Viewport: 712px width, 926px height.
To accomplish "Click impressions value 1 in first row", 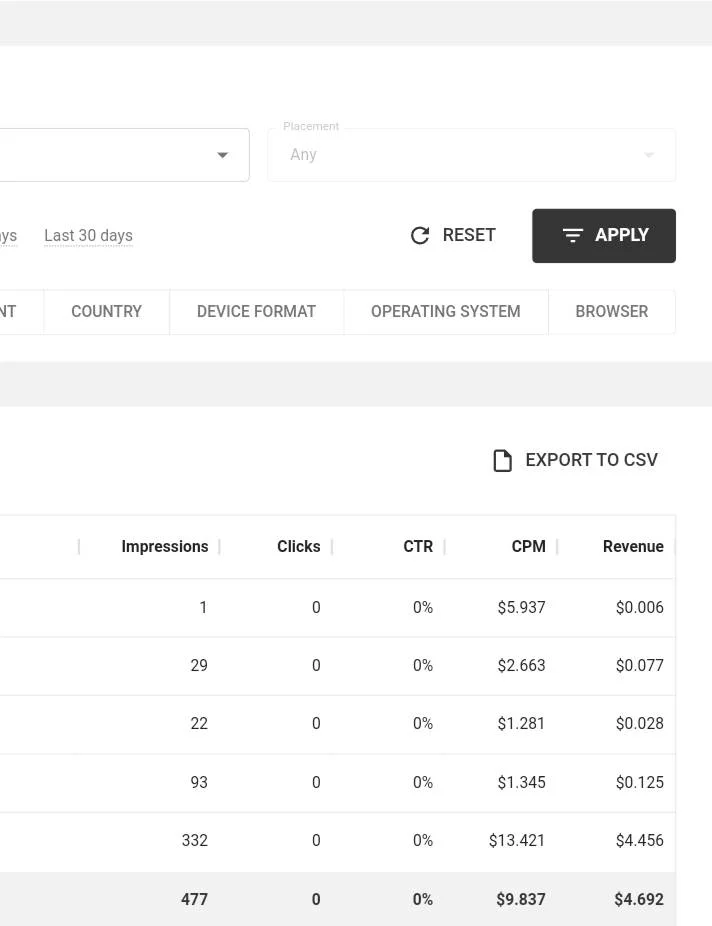I will point(203,608).
